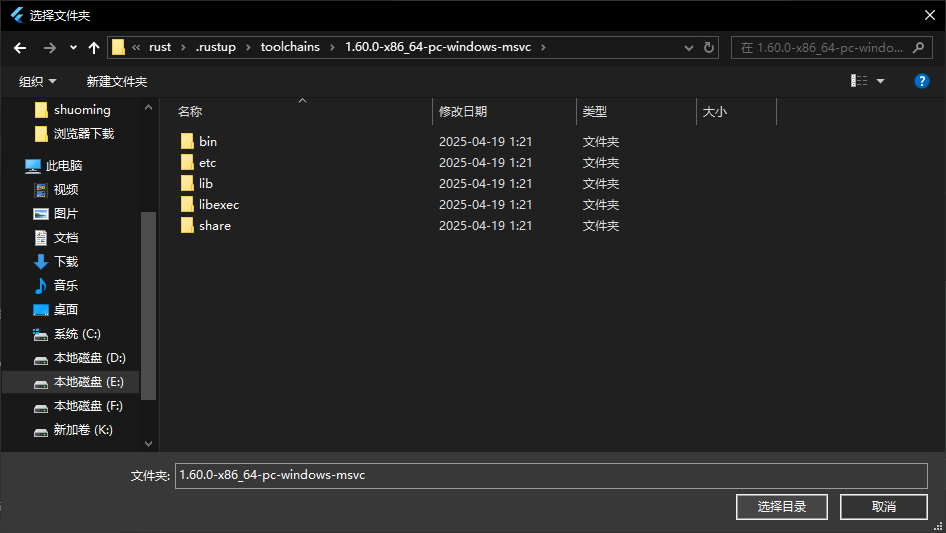Click sidebar scrollbar down arrow
The width and height of the screenshot is (946, 533).
(148, 444)
